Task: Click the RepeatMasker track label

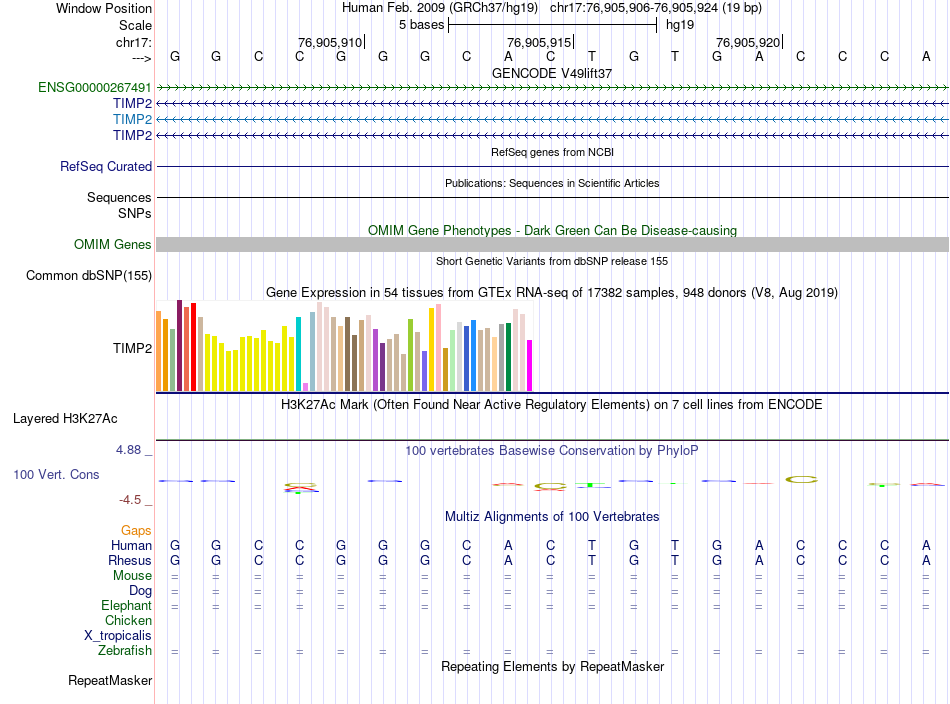Action: click(x=110, y=680)
